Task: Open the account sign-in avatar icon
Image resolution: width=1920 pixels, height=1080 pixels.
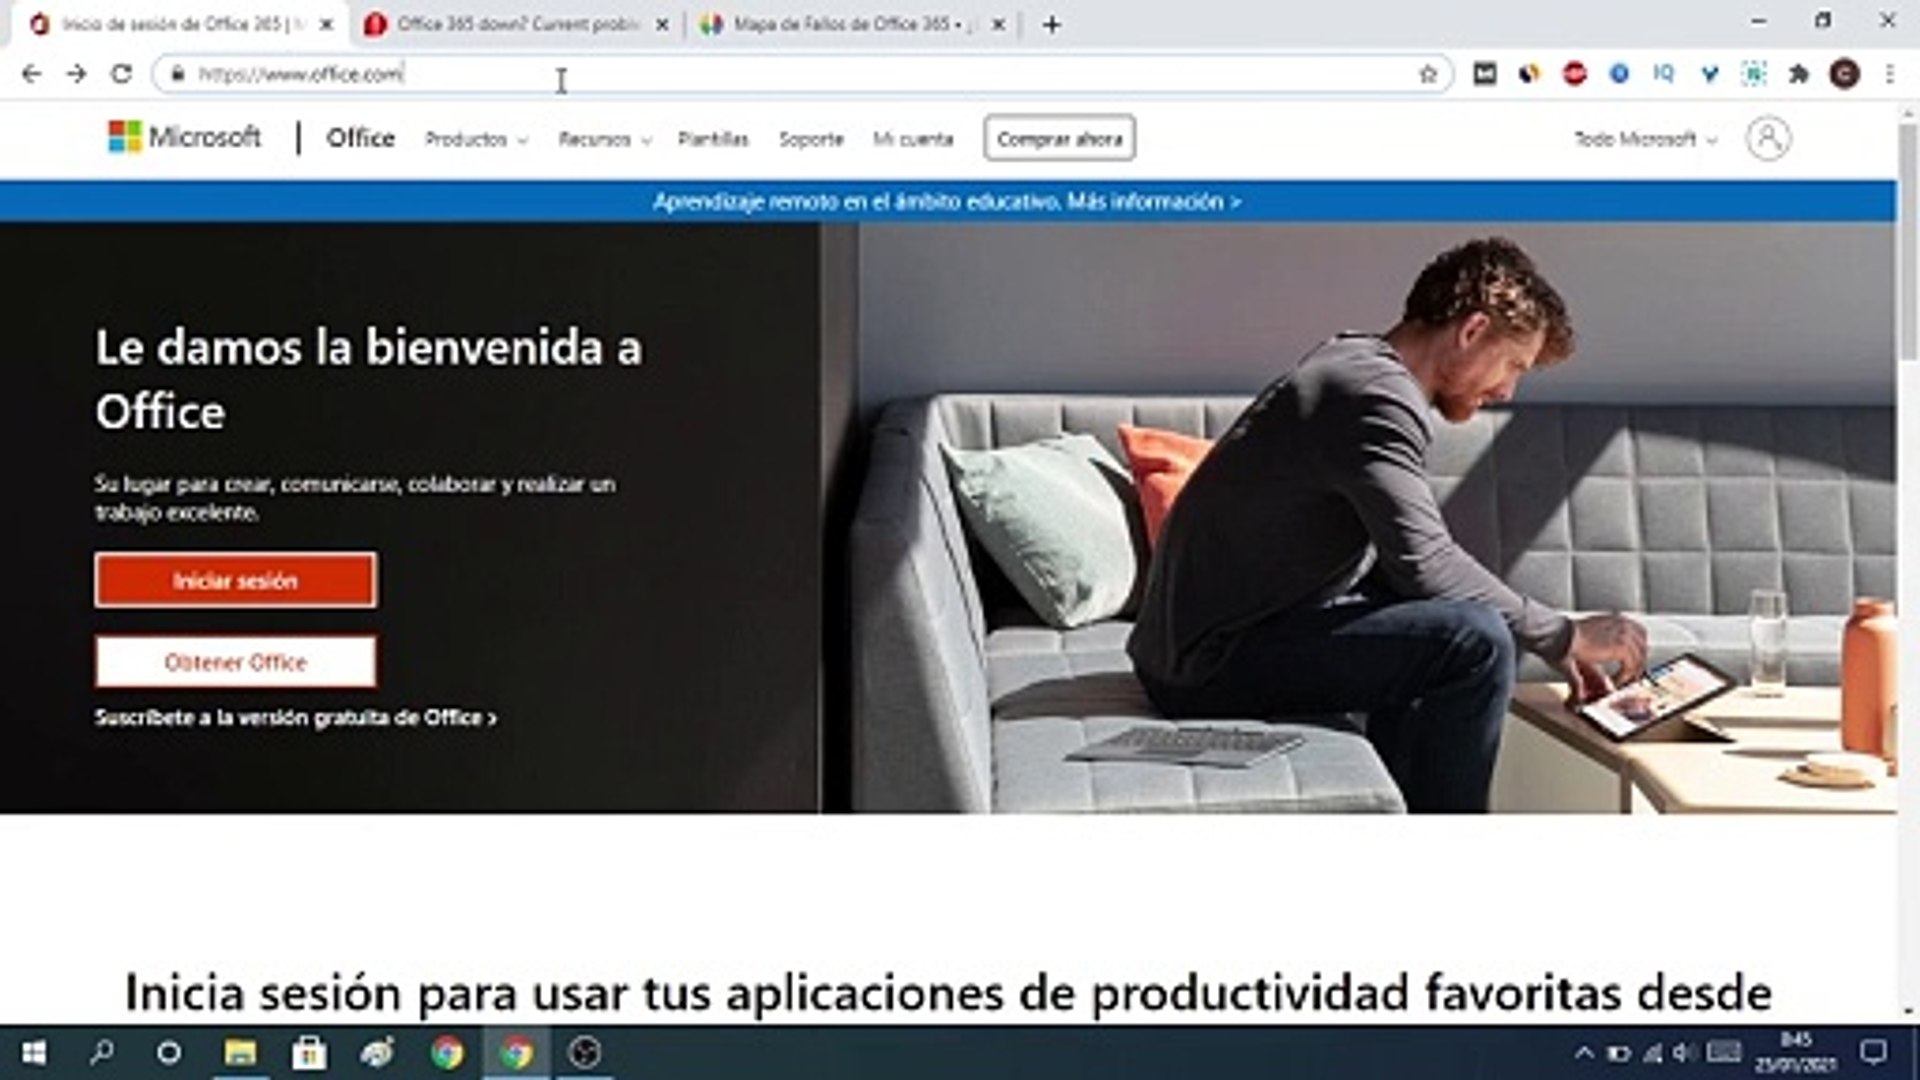Action: point(1769,138)
